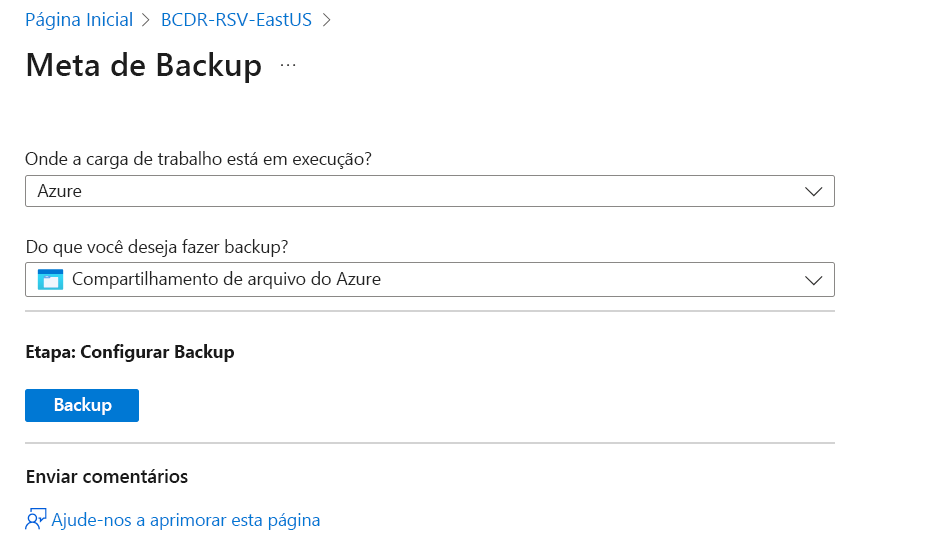
Task: Click the Azure file share icon in dropdown
Action: coord(50,280)
